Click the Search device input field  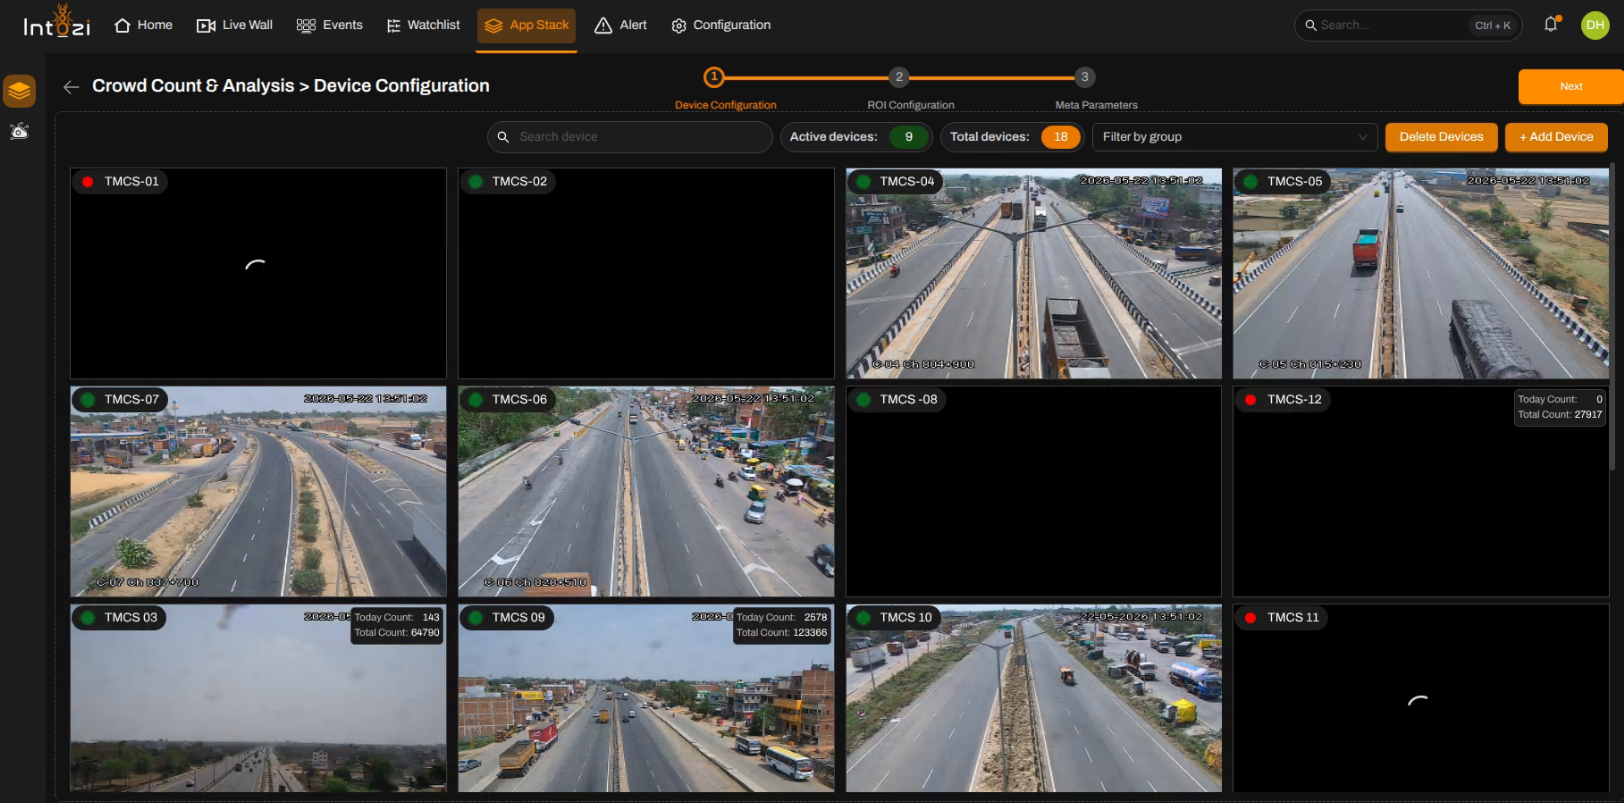[630, 137]
